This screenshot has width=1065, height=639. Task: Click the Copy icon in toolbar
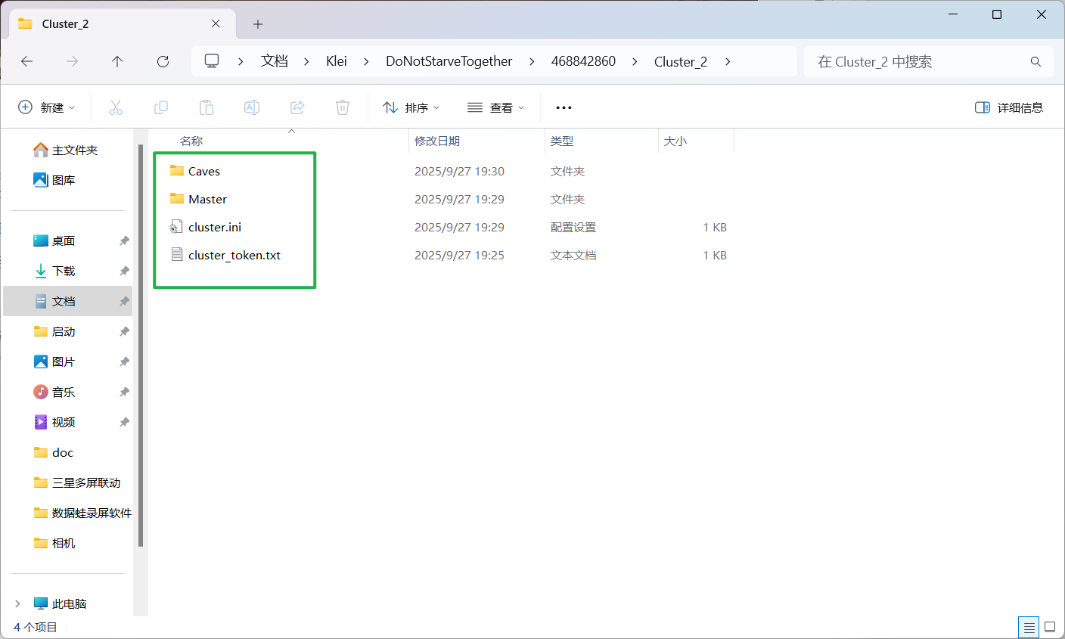tap(161, 107)
